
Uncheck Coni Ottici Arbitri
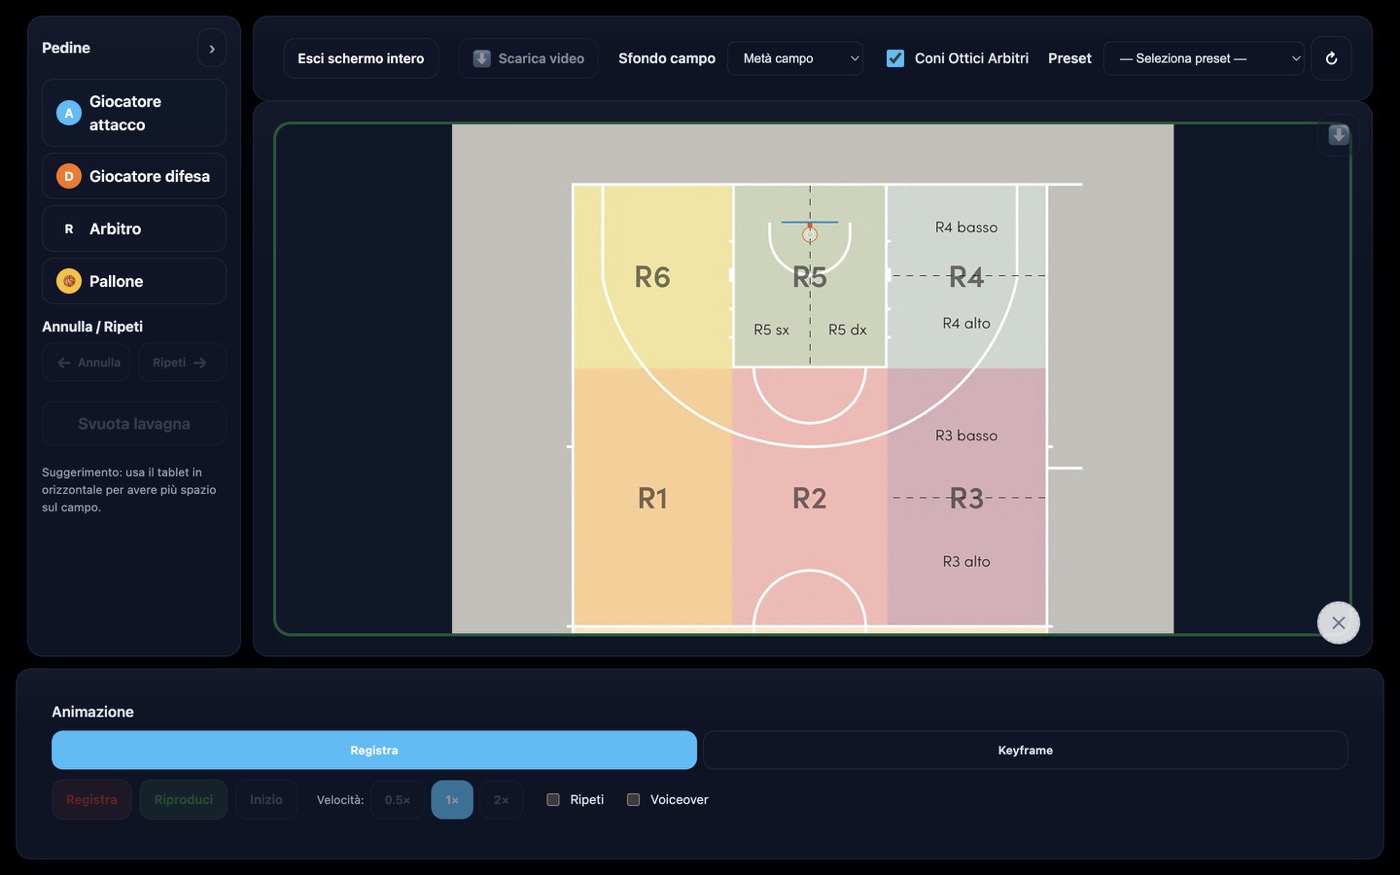click(x=895, y=58)
